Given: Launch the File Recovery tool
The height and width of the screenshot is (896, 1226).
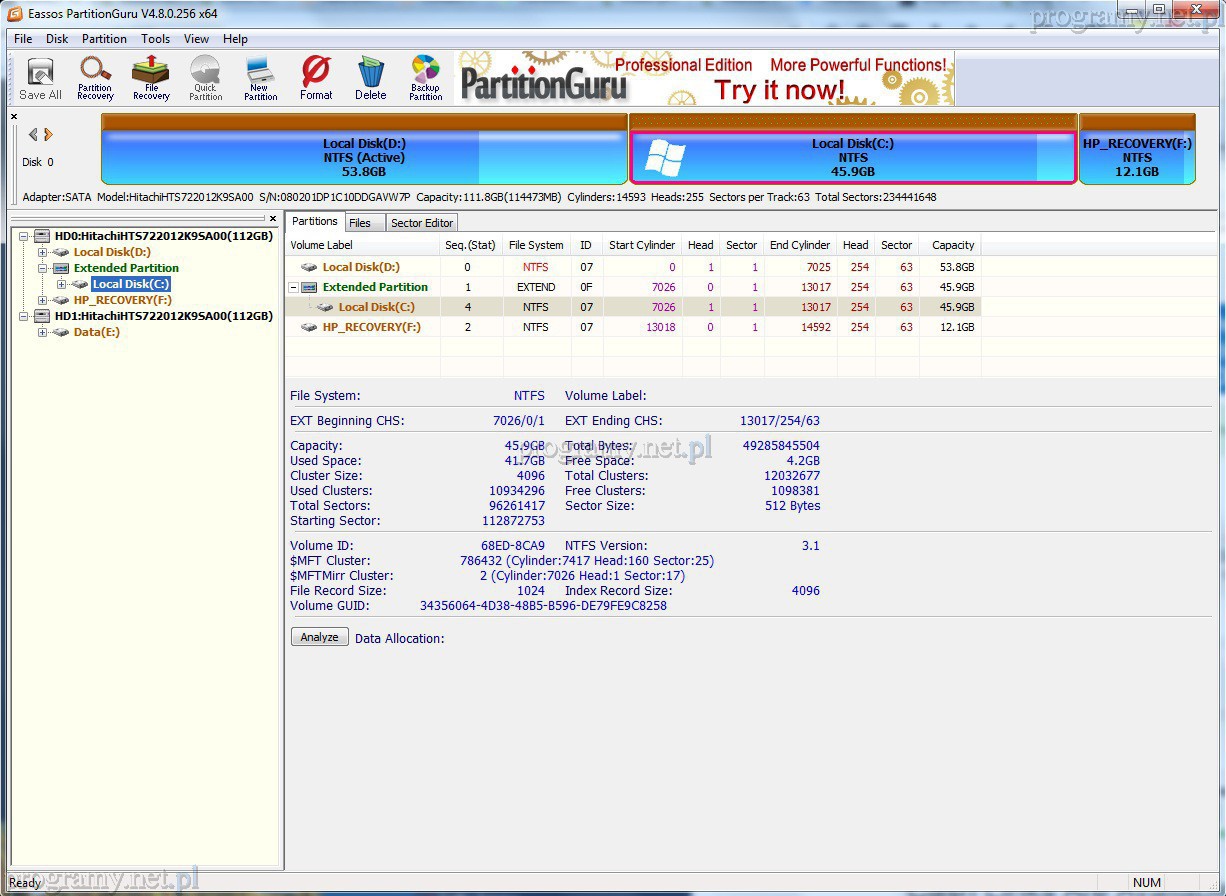Looking at the screenshot, I should pos(151,78).
